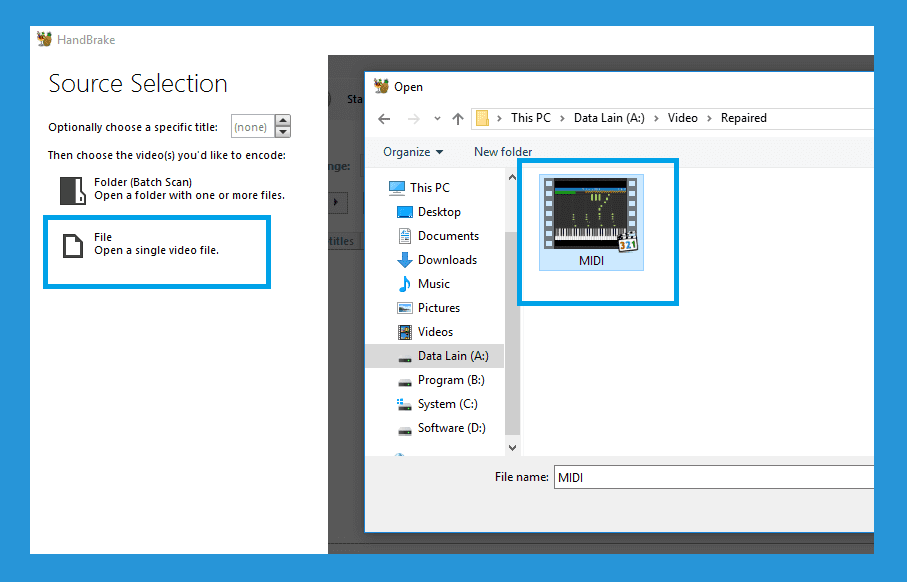The image size is (907, 582).
Task: Click the HandBrake icon in Open dialog title
Action: (x=381, y=86)
